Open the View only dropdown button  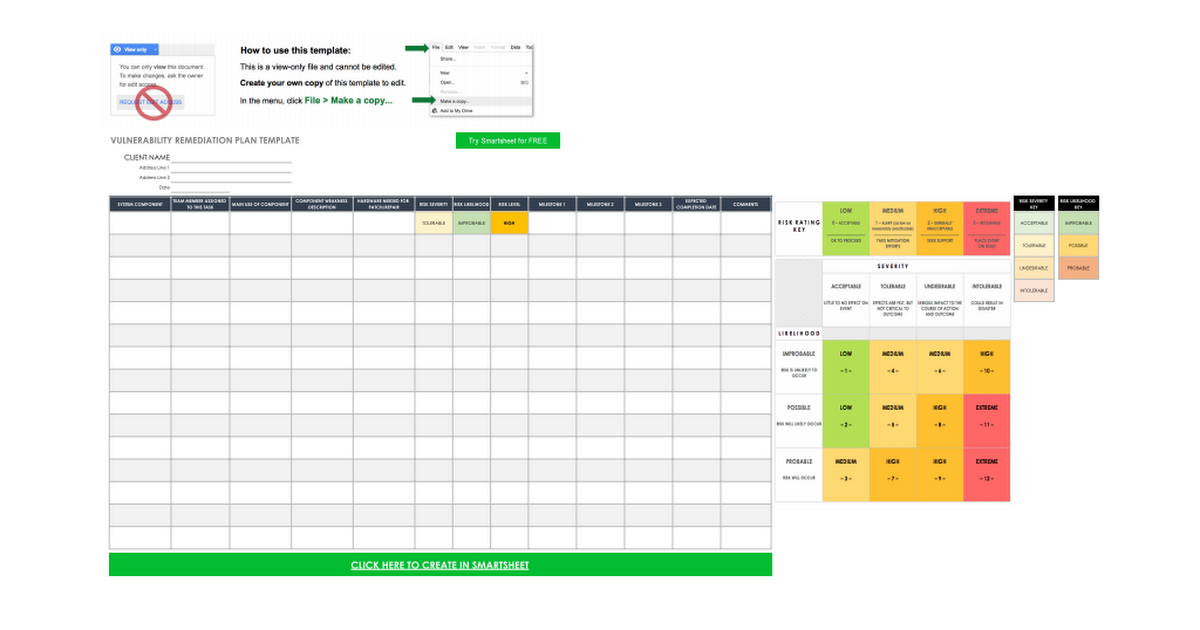point(136,48)
